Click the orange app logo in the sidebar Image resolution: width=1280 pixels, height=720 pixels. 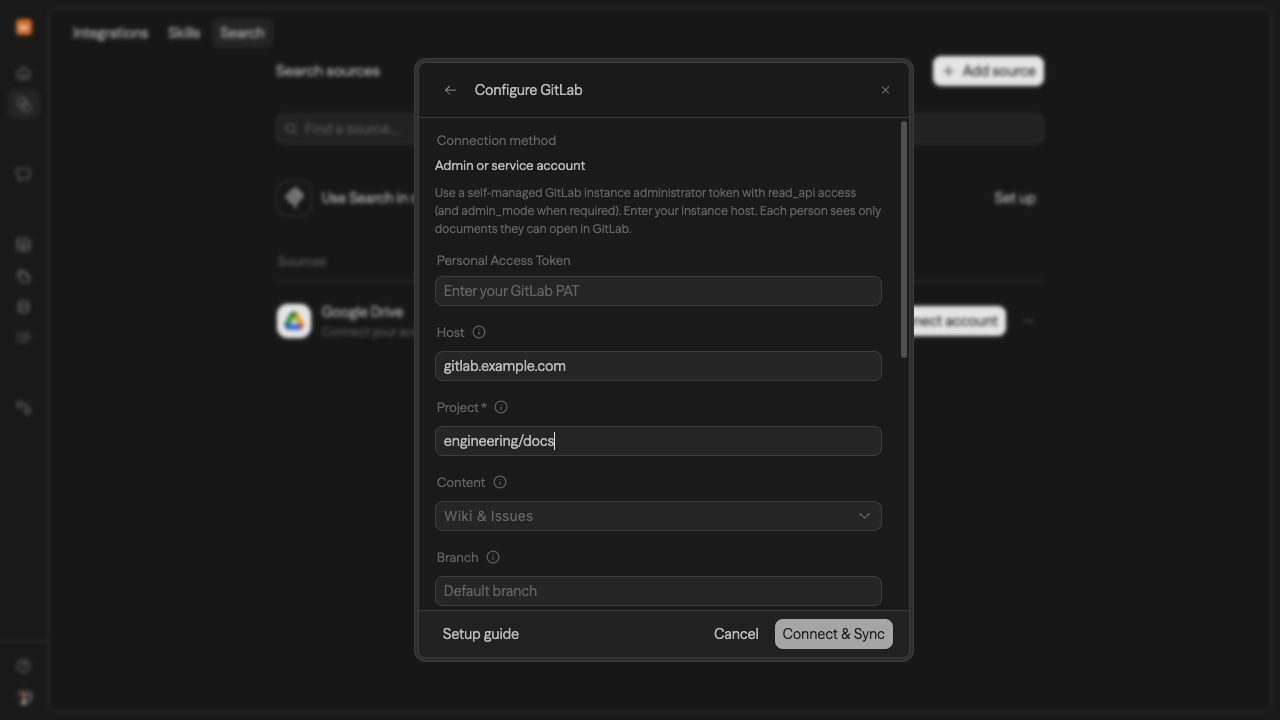pyautogui.click(x=24, y=27)
